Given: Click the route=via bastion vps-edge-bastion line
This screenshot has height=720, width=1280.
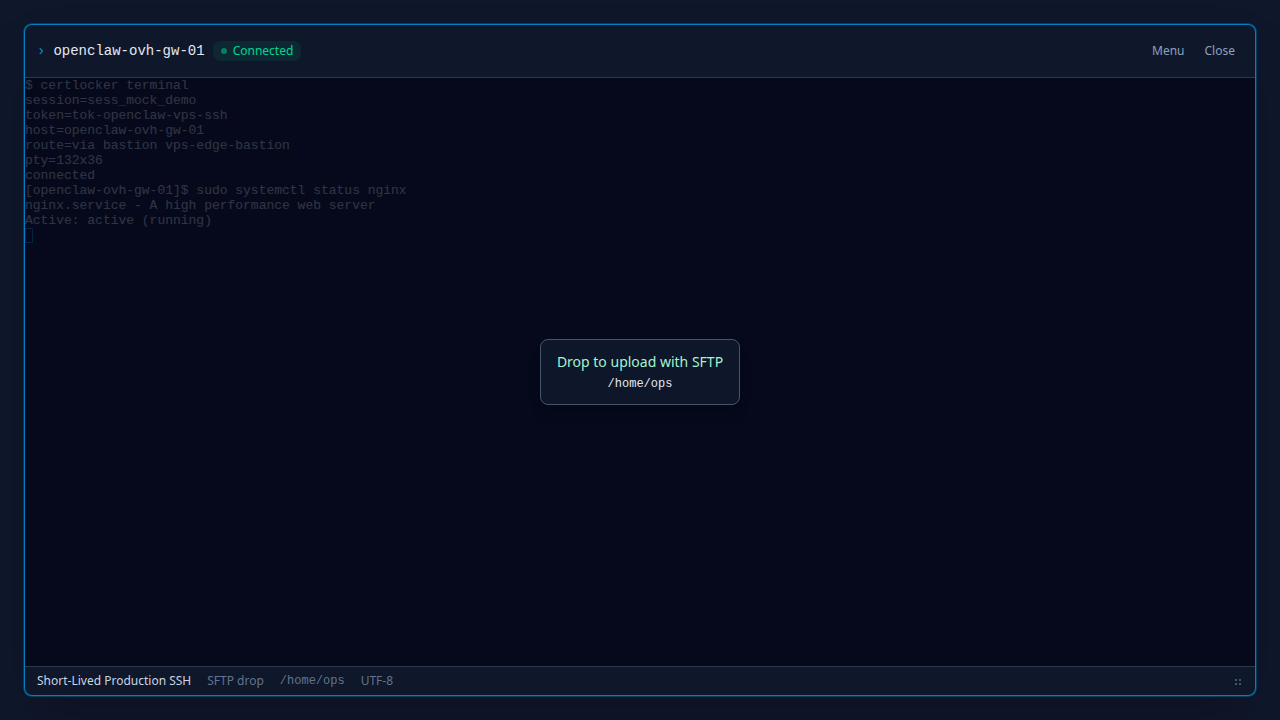Looking at the screenshot, I should click(157, 145).
